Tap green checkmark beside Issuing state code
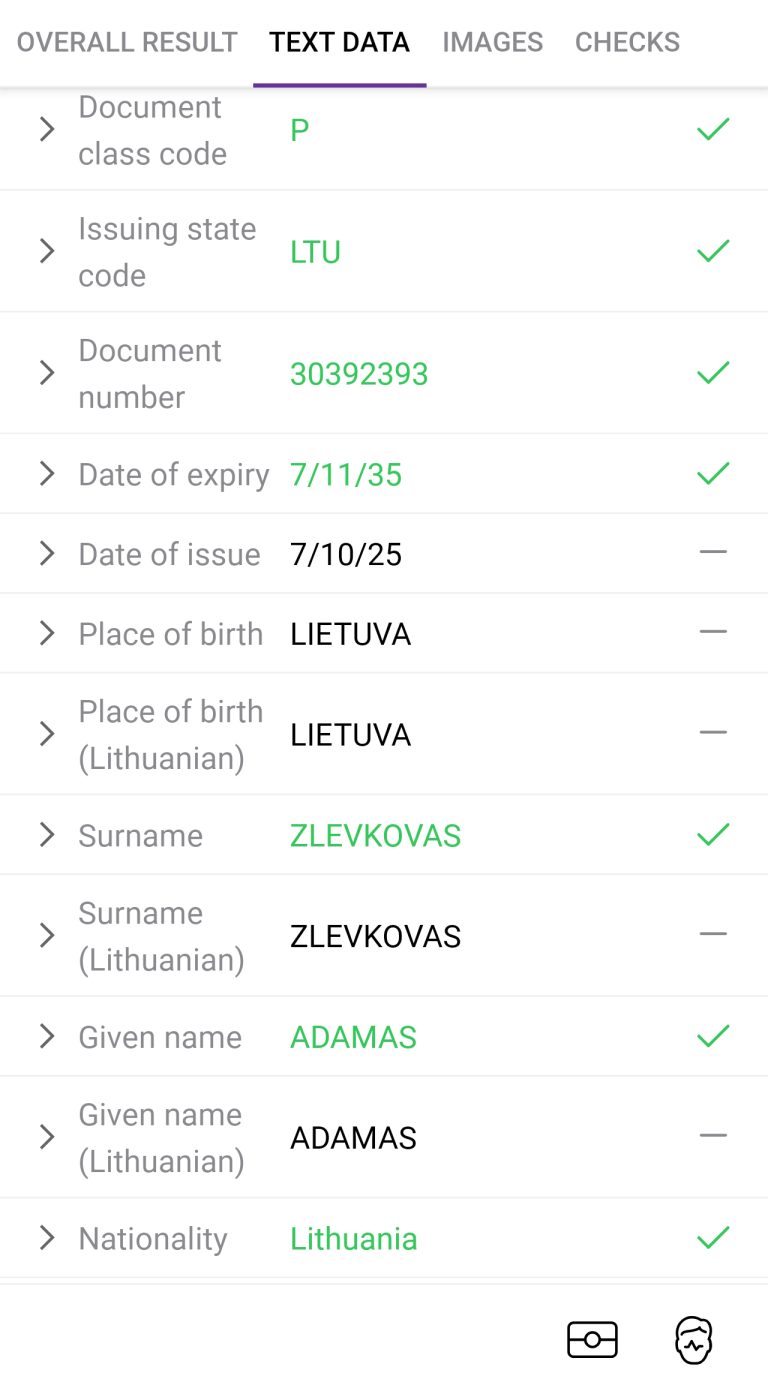This screenshot has height=1382, width=768. coord(713,251)
